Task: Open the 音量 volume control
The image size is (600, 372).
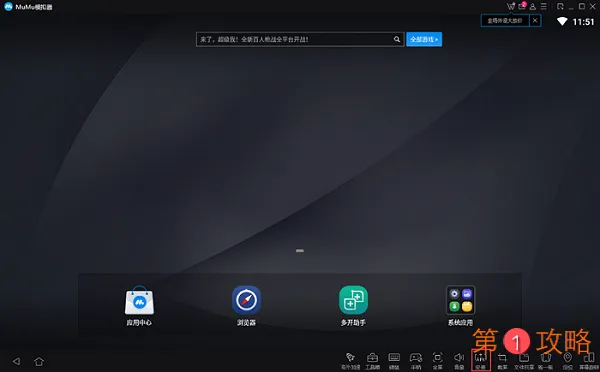Action: tap(459, 361)
